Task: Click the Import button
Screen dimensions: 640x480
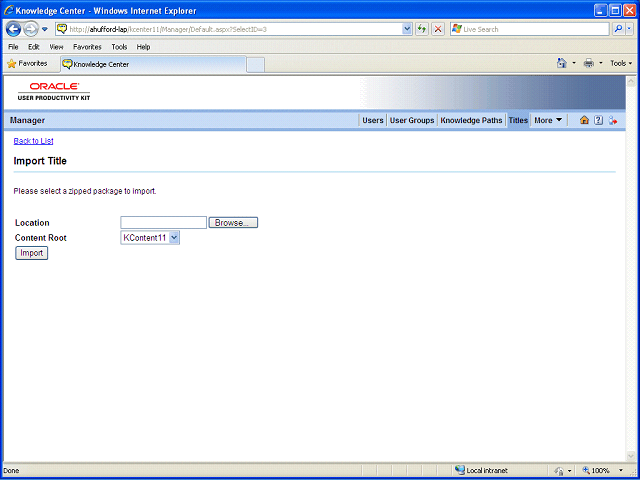Action: coord(31,253)
